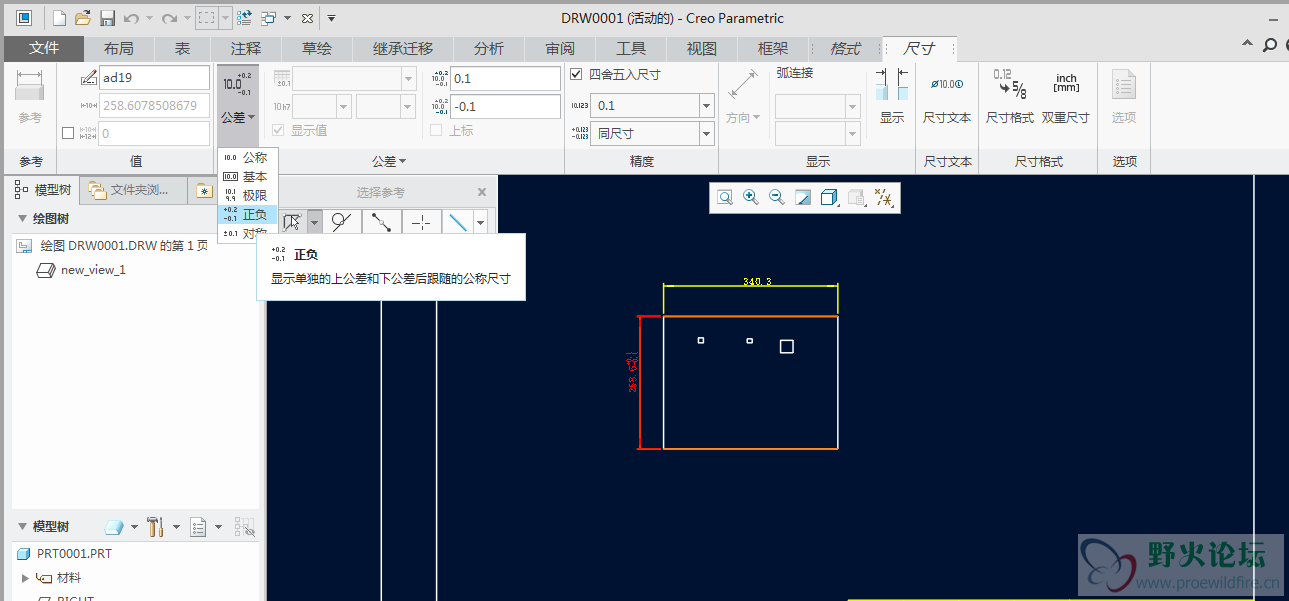Image resolution: width=1289 pixels, height=601 pixels.
Task: Collapse the ribbon with up arrow
Action: [x=1248, y=45]
